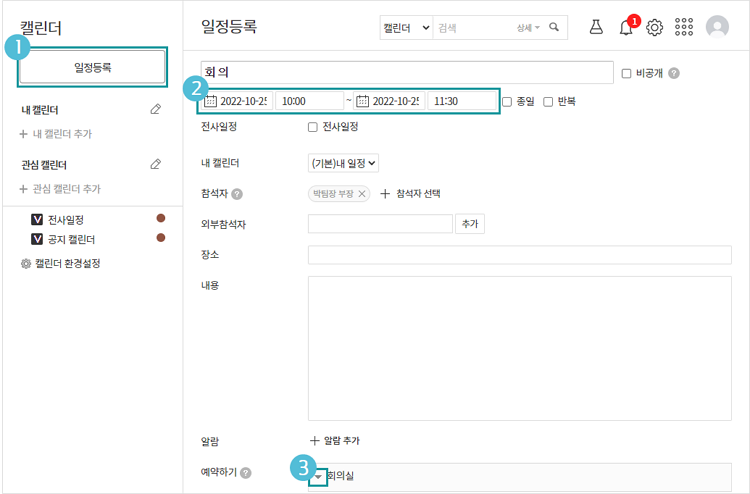Check the 반복 repeat checkbox

point(548,101)
